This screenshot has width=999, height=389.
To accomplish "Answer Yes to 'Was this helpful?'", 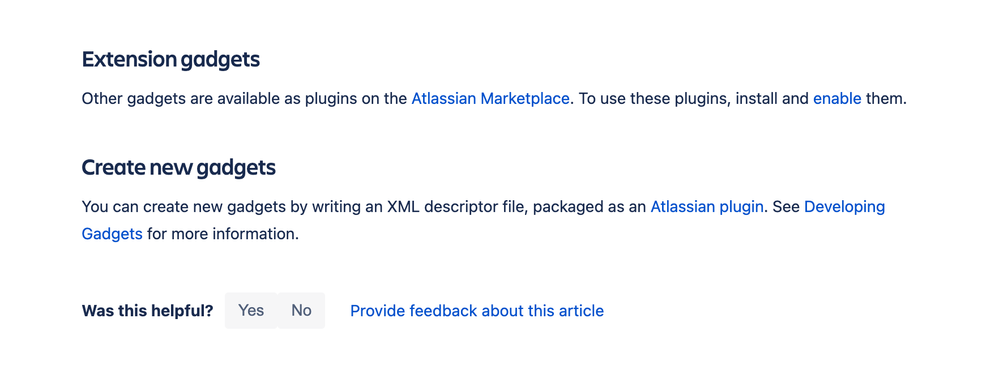I will pos(251,311).
